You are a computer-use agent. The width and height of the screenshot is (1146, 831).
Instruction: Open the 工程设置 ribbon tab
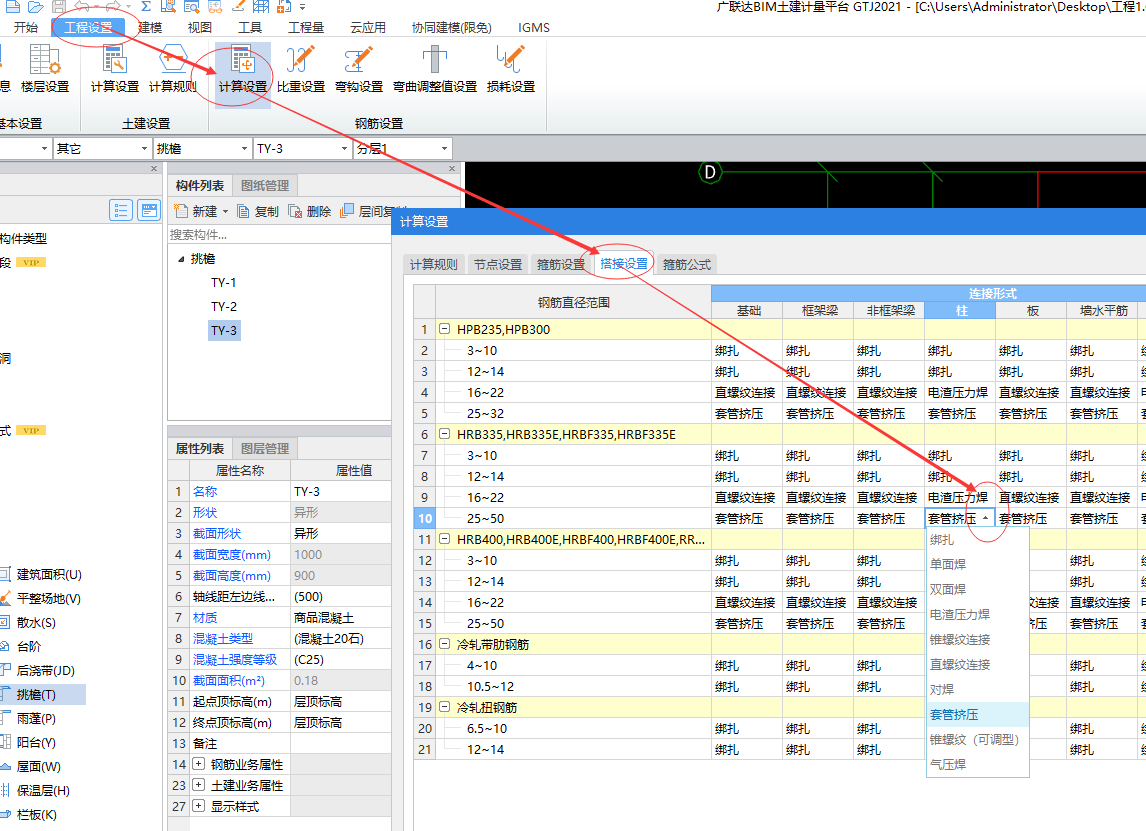(x=88, y=27)
